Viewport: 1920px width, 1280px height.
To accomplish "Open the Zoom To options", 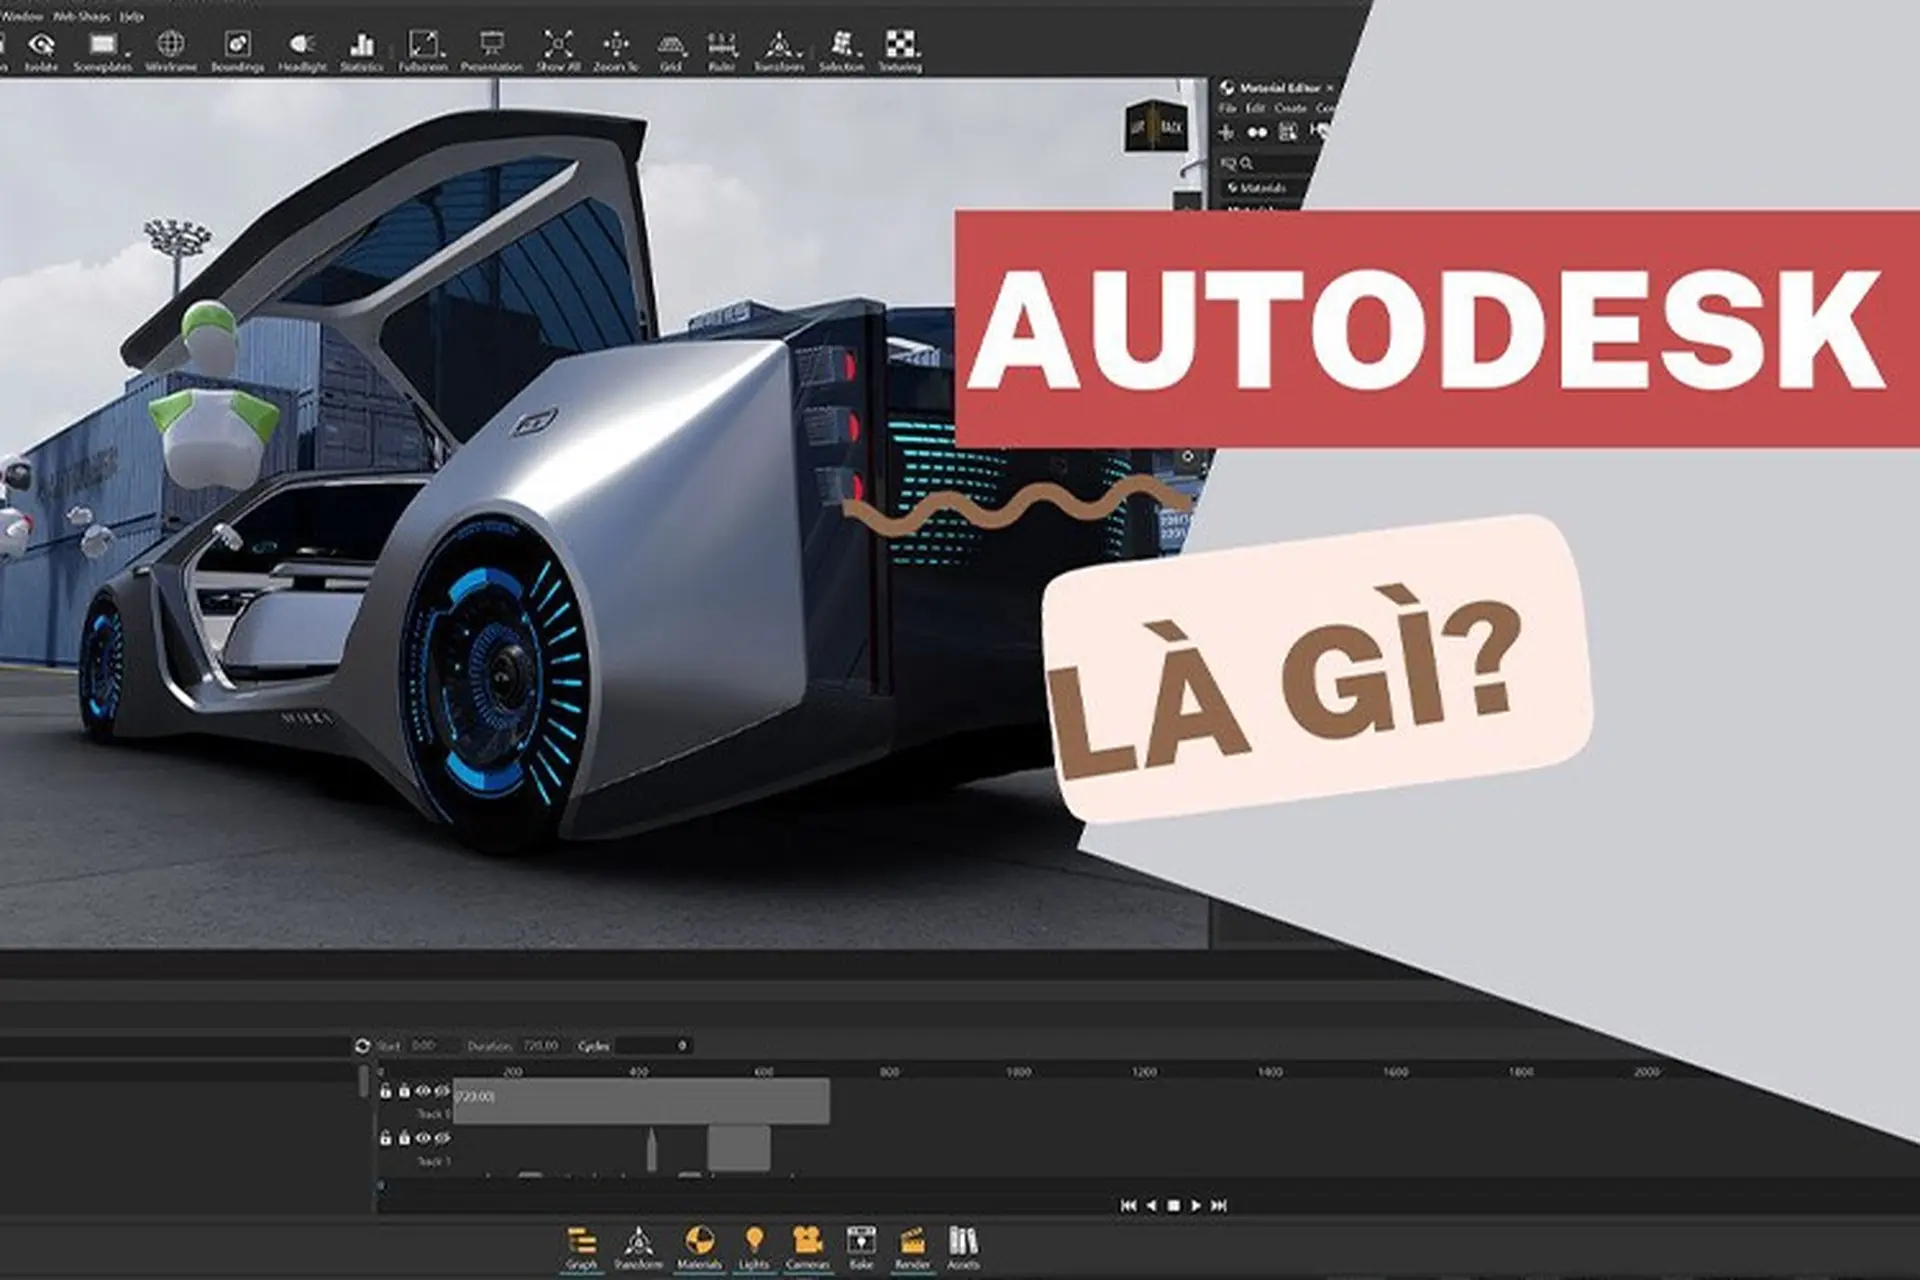I will tap(617, 45).
